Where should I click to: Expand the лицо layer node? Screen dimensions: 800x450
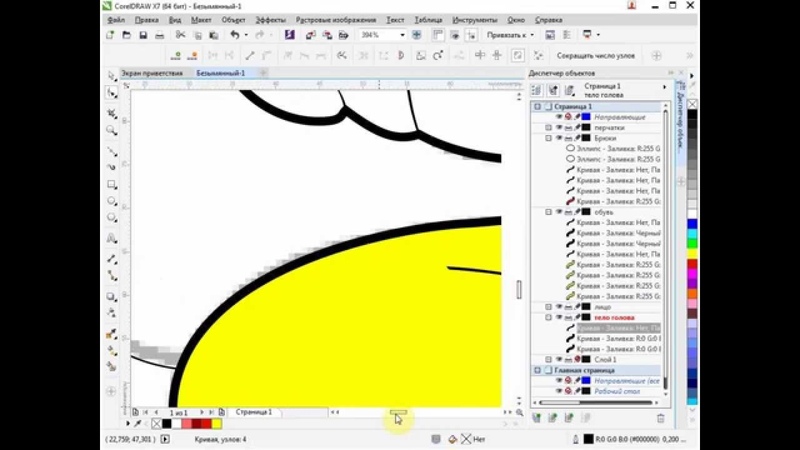(548, 307)
